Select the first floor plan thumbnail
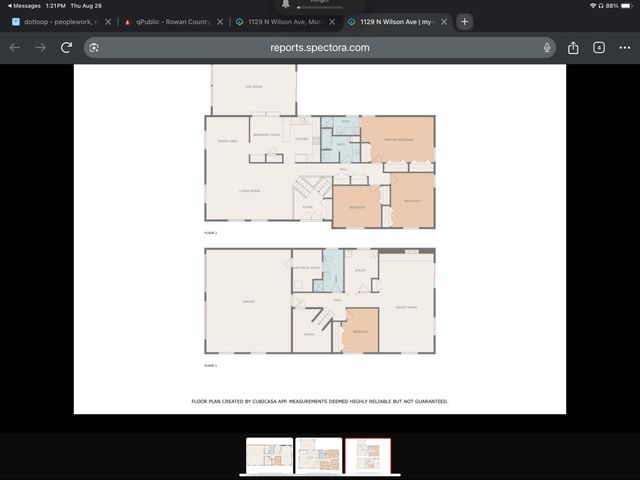The width and height of the screenshot is (640, 480). [x=270, y=454]
